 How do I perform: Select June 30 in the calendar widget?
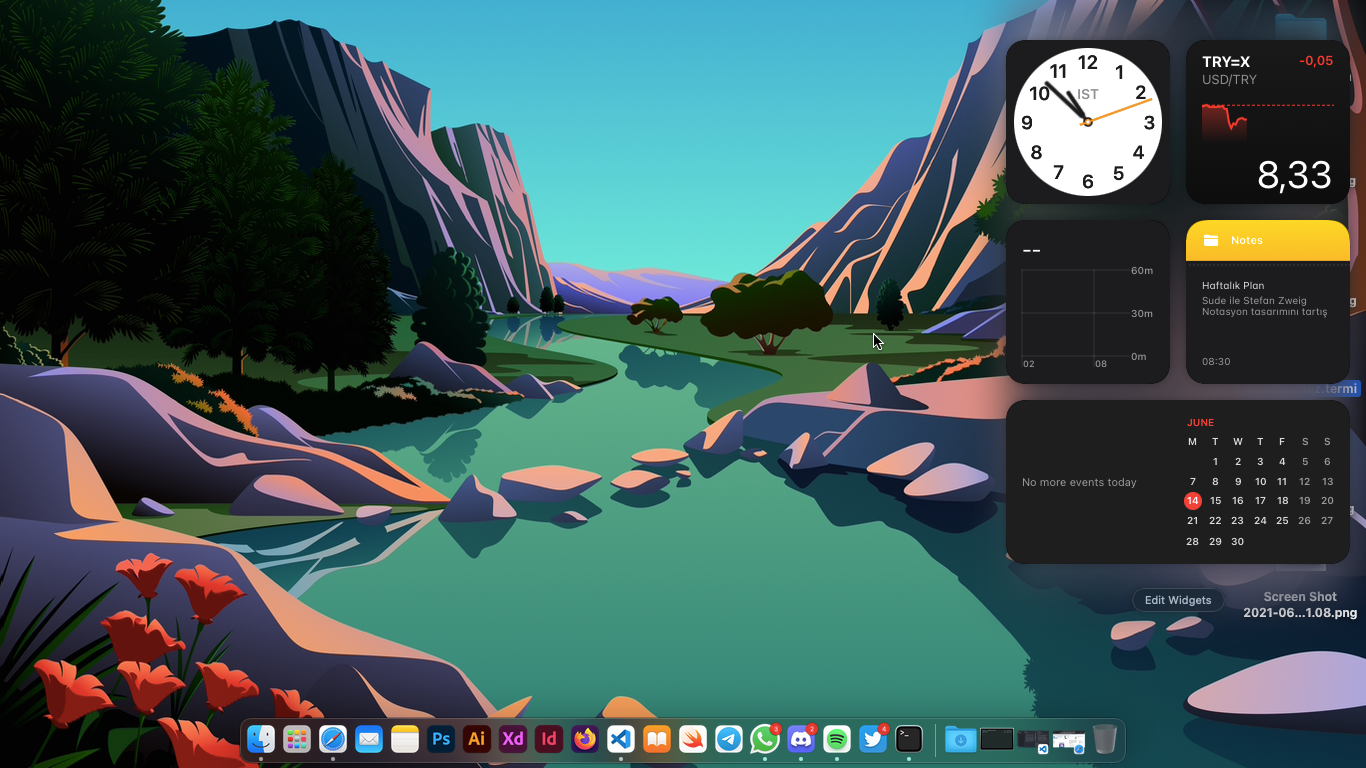tap(1237, 541)
